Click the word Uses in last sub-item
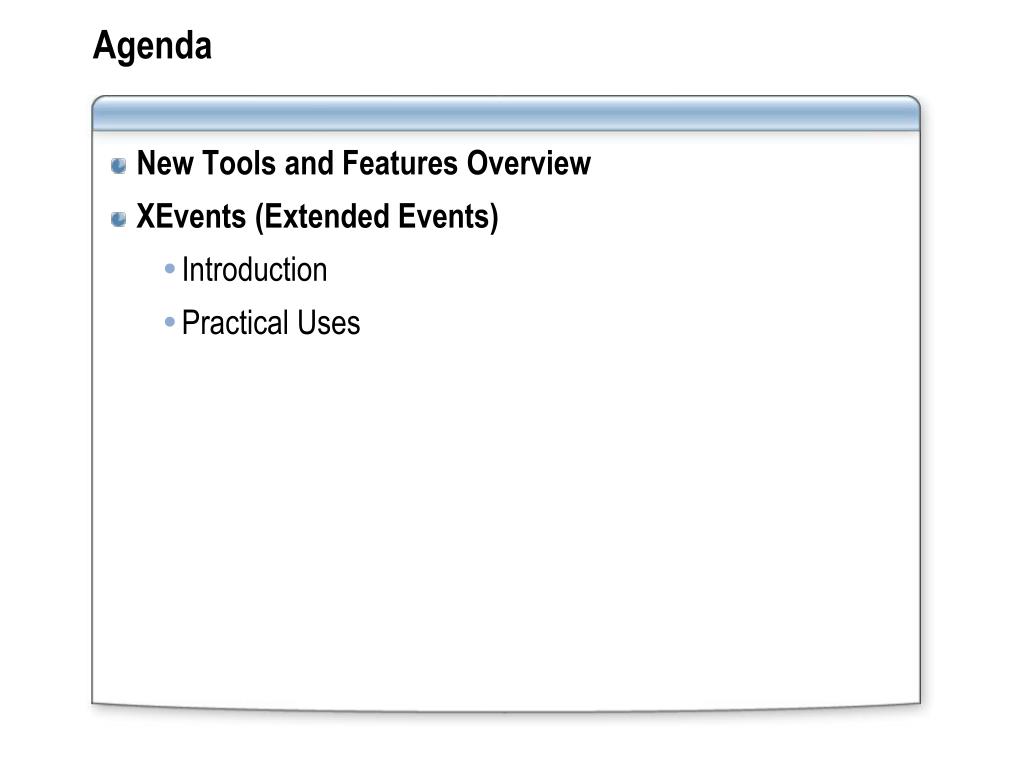Viewport: 1024px width, 768px height. (x=328, y=323)
